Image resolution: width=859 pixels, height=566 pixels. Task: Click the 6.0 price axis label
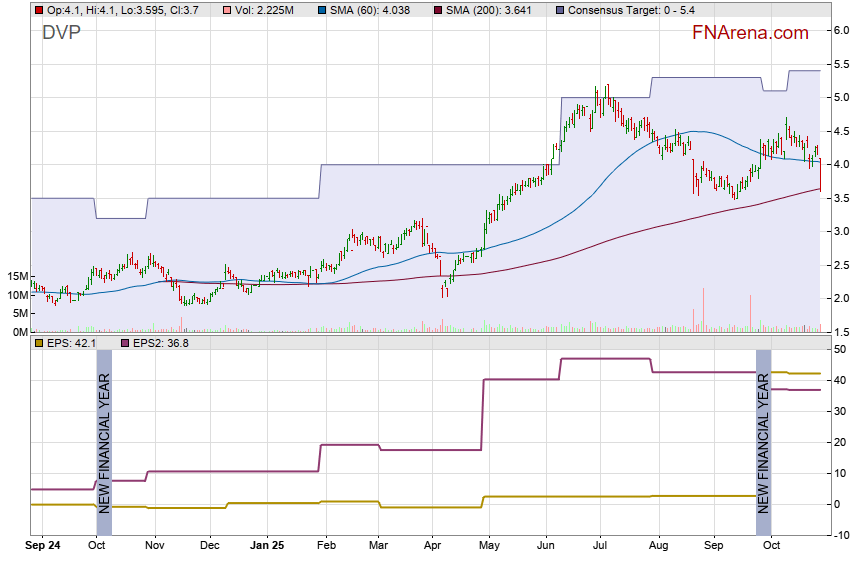pos(842,31)
